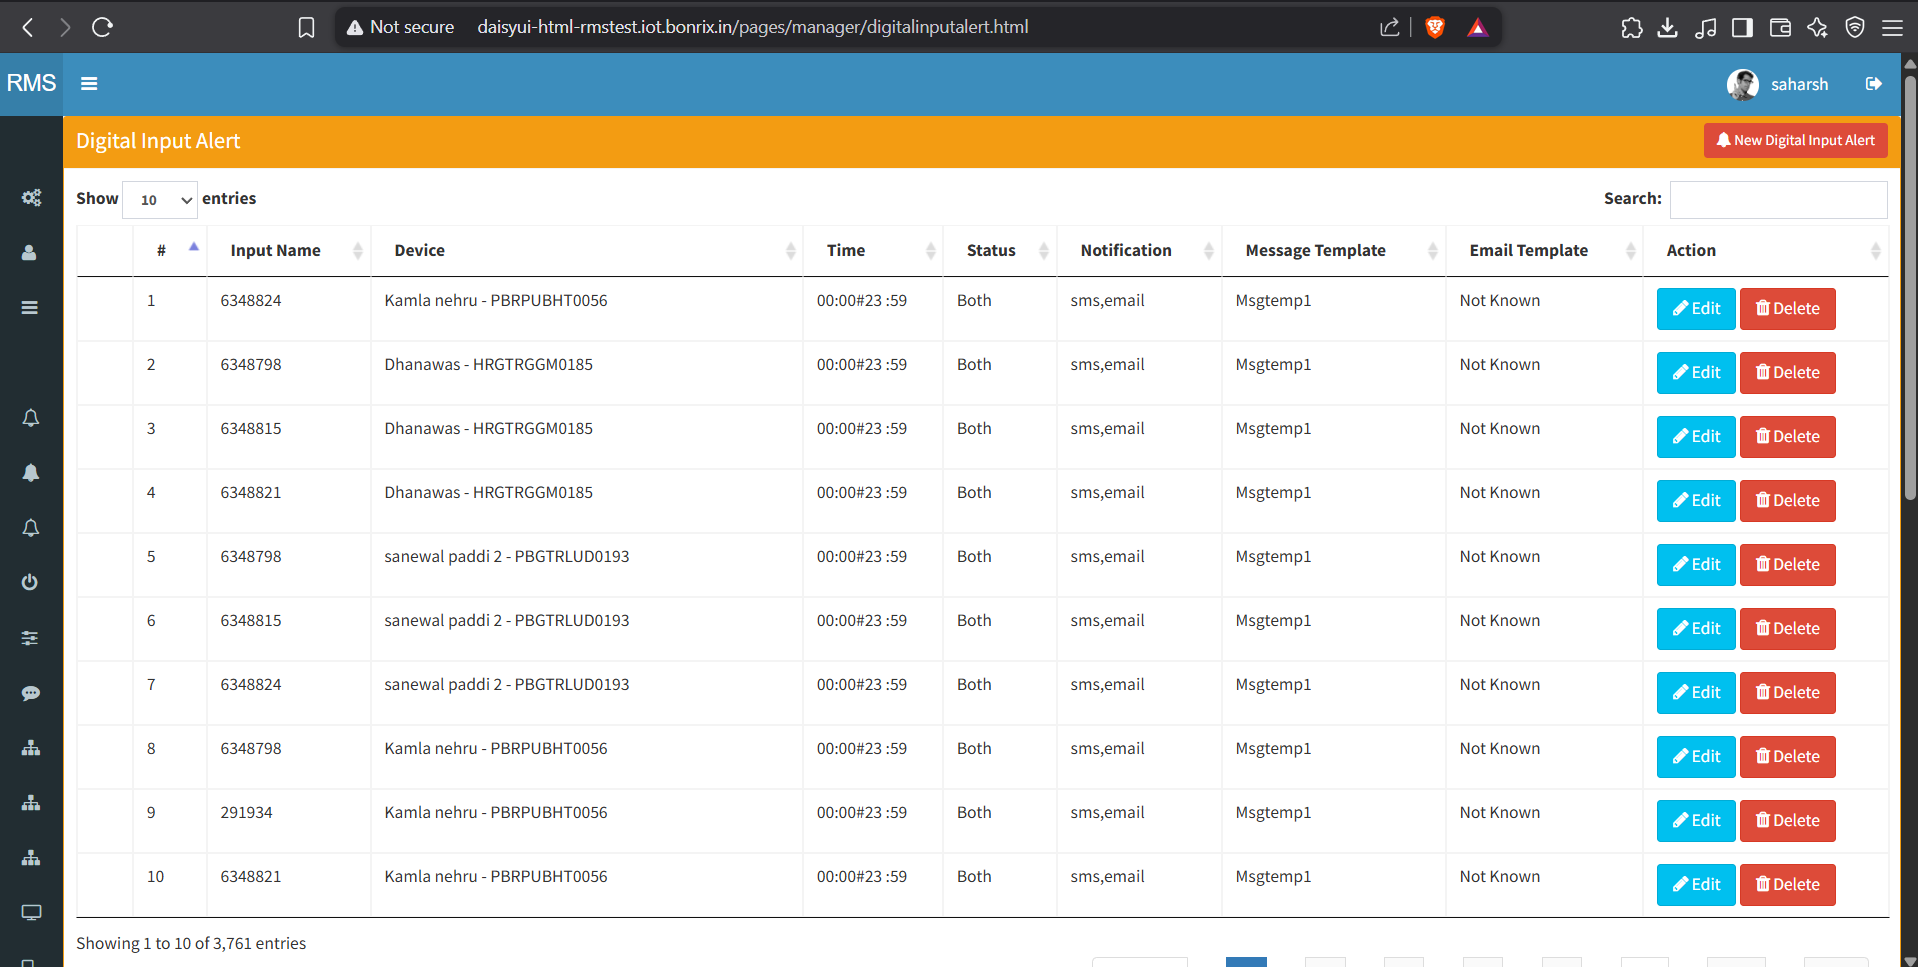This screenshot has width=1918, height=967.
Task: Sort by Message Template column
Action: (x=1333, y=251)
